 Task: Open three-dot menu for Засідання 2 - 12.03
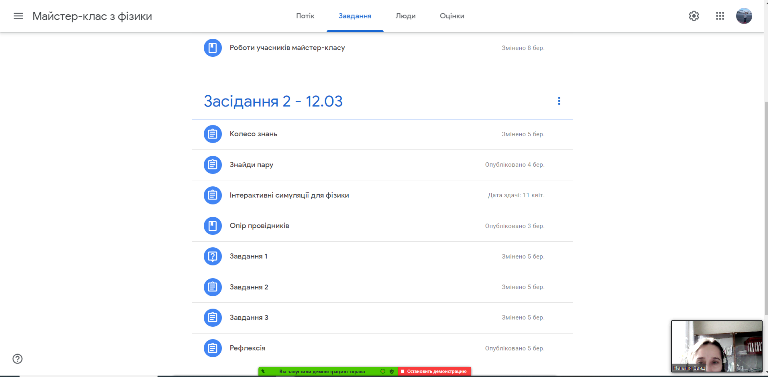pyautogui.click(x=559, y=101)
